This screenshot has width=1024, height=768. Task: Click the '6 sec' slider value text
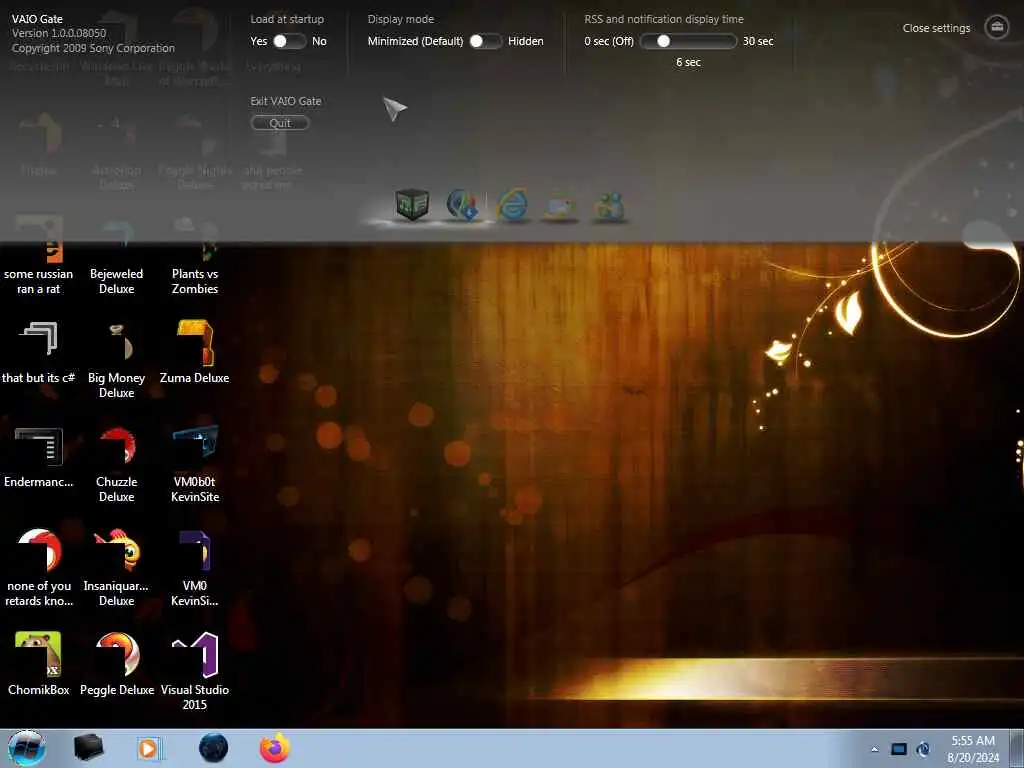pyautogui.click(x=688, y=62)
